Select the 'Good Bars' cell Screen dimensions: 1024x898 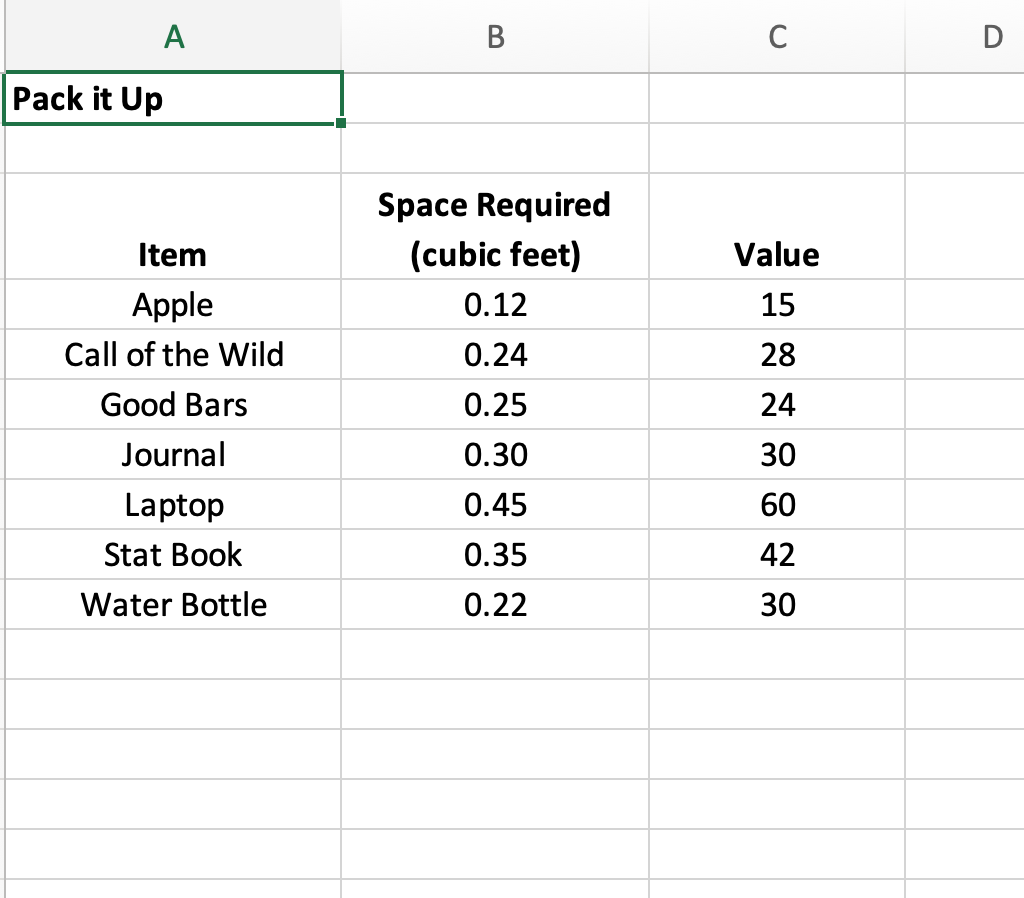point(173,404)
